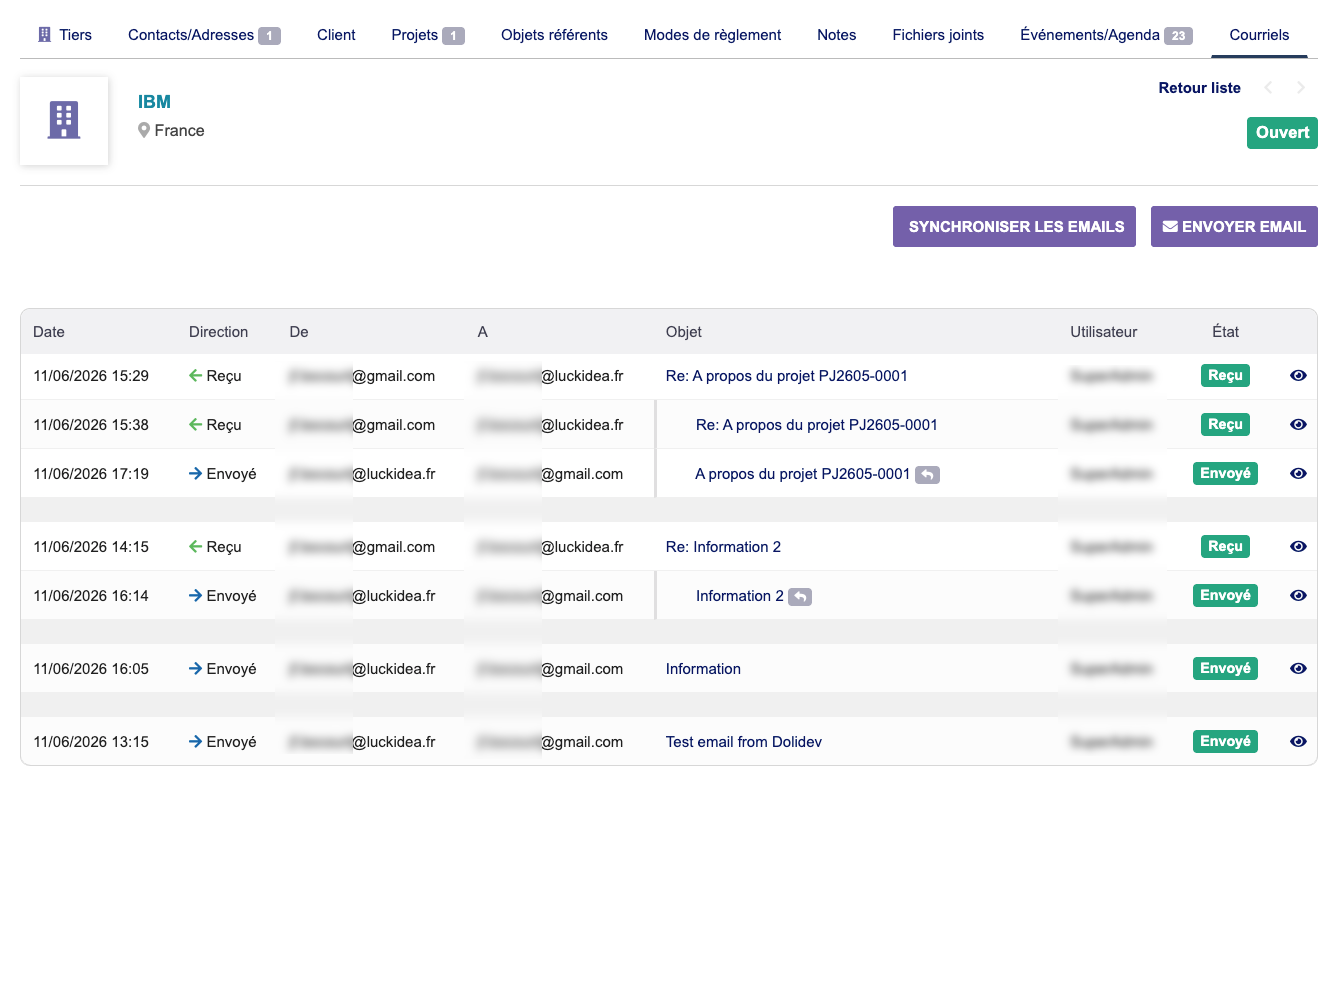Image resolution: width=1331 pixels, height=1006 pixels.
Task: Click the 23 badge on Événements/Agenda
Action: click(x=1178, y=36)
